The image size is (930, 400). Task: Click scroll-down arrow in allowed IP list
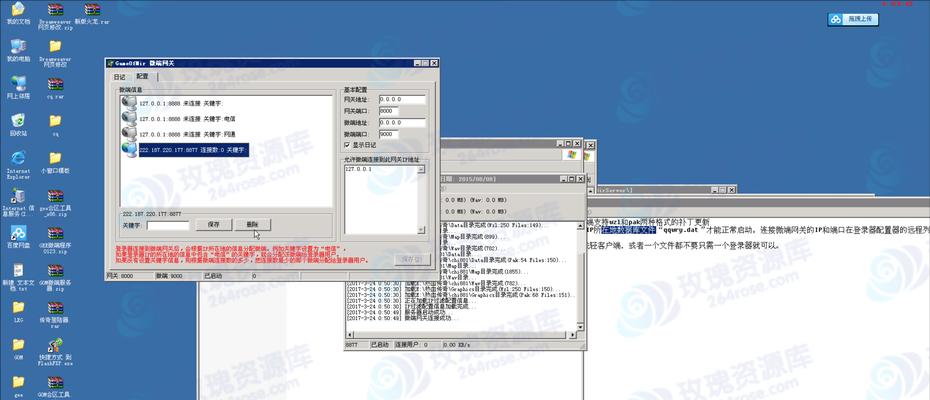click(421, 230)
